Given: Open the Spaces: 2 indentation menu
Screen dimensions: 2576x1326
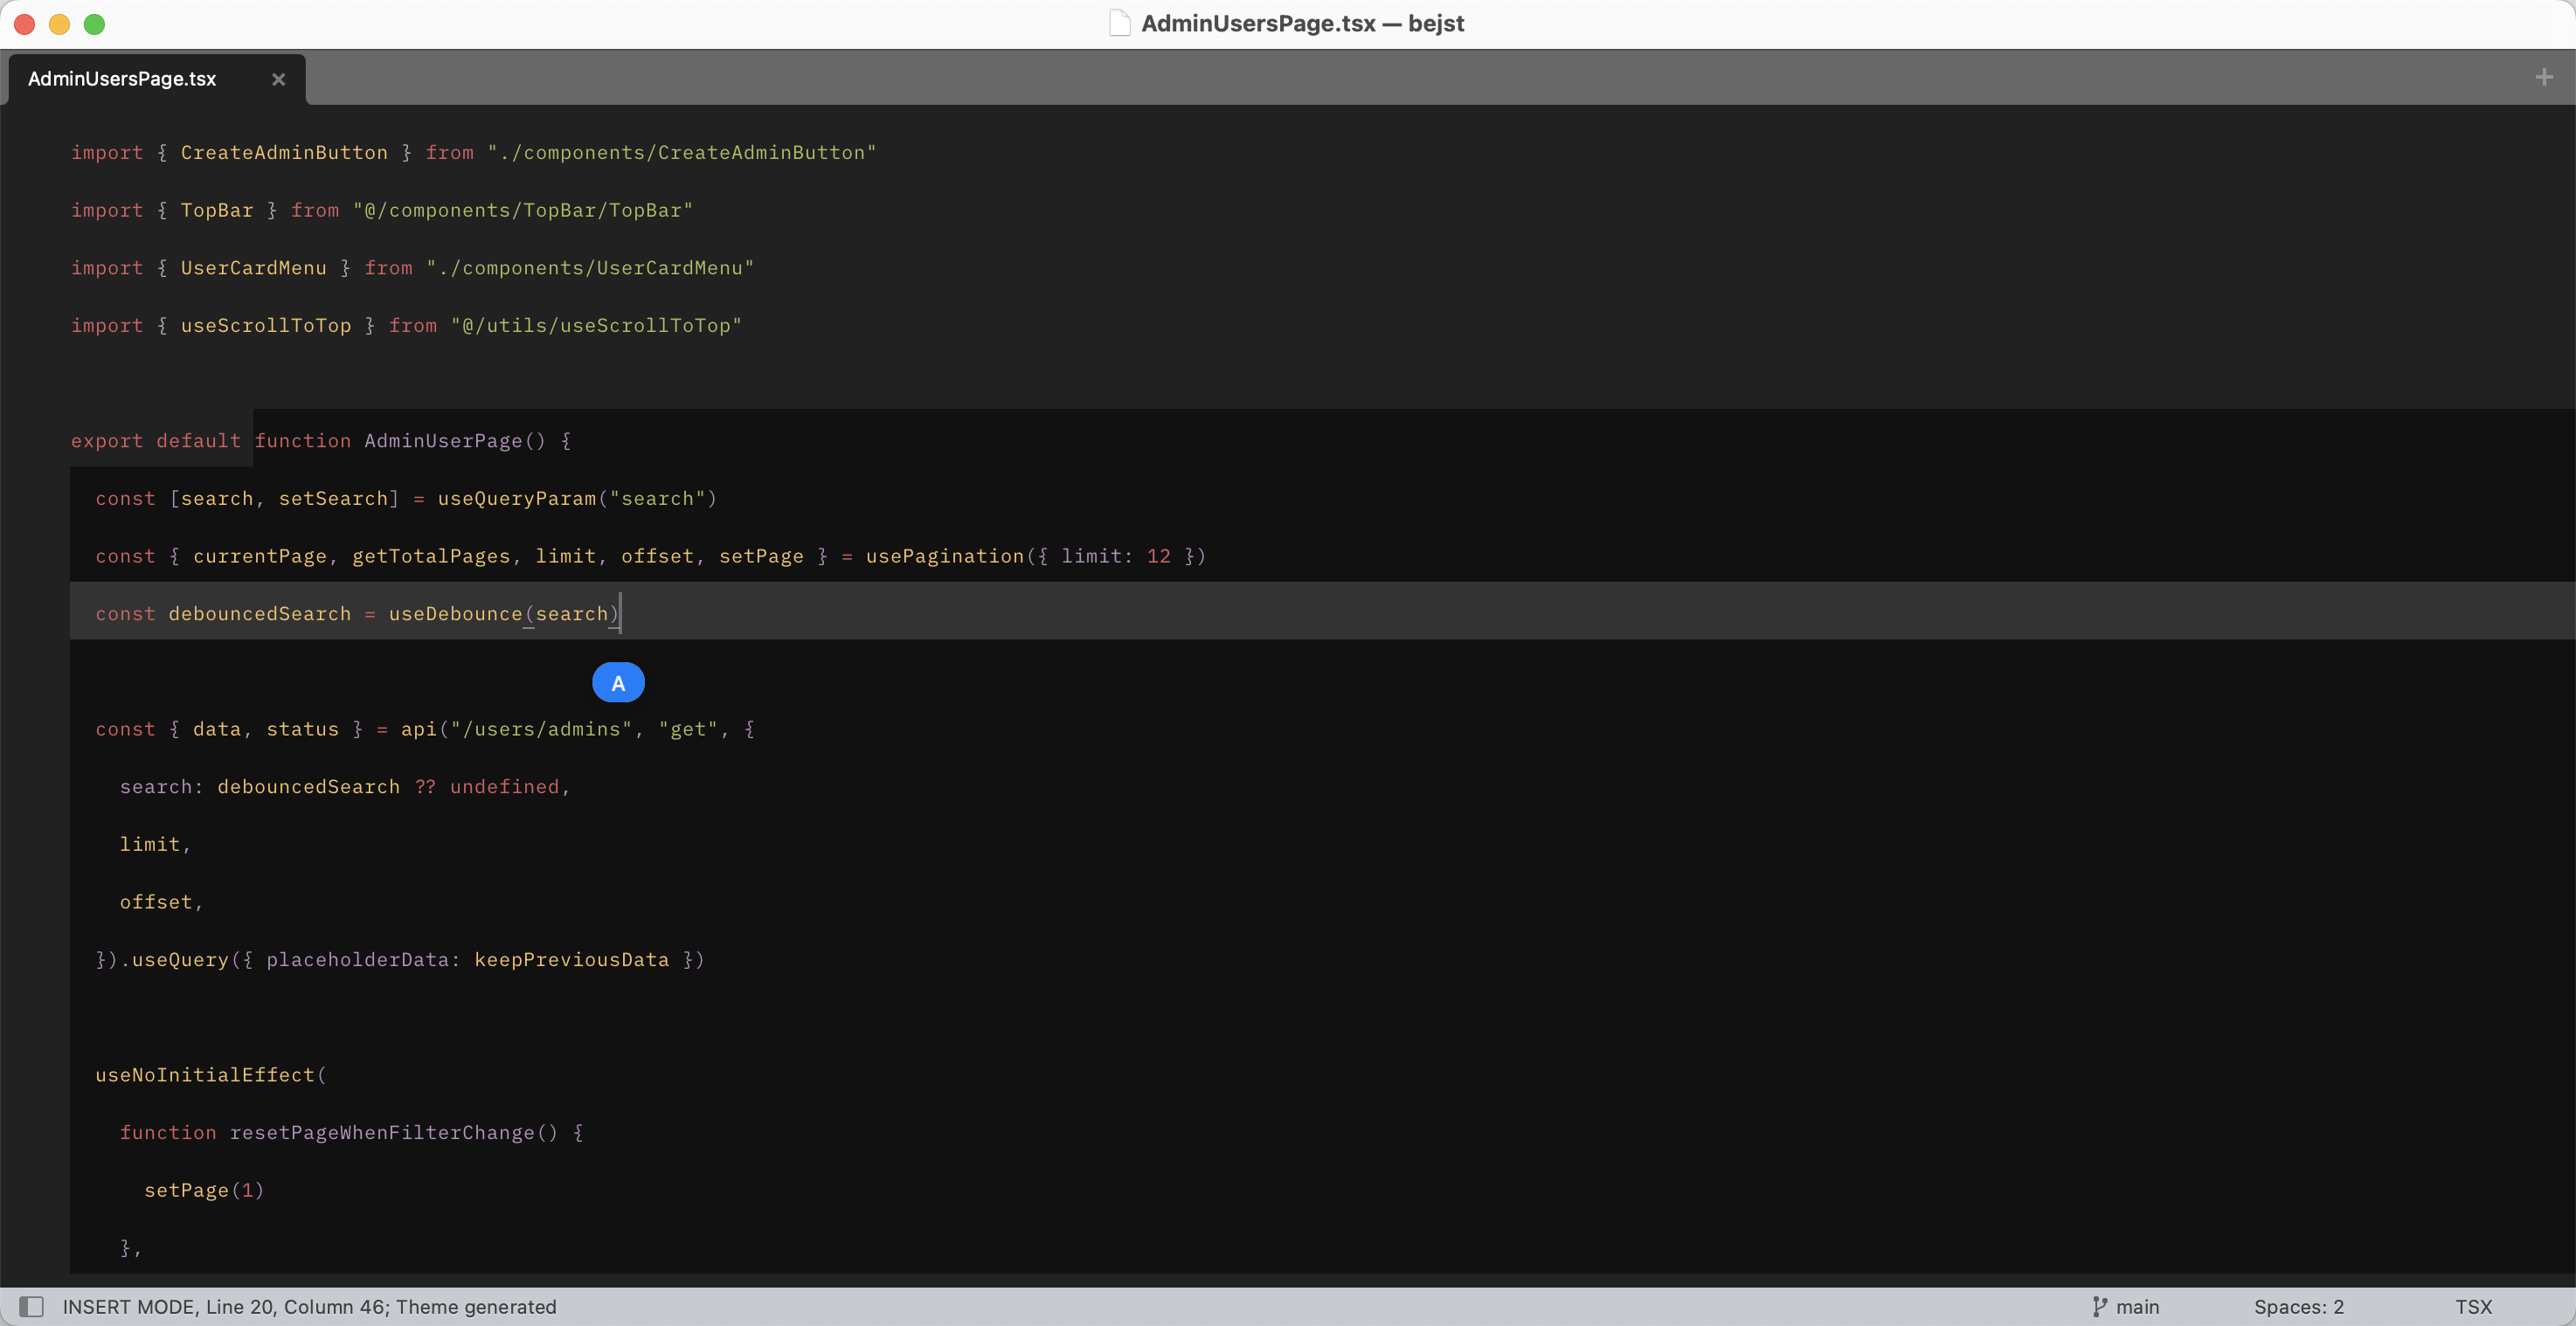Looking at the screenshot, I should (x=2298, y=1306).
